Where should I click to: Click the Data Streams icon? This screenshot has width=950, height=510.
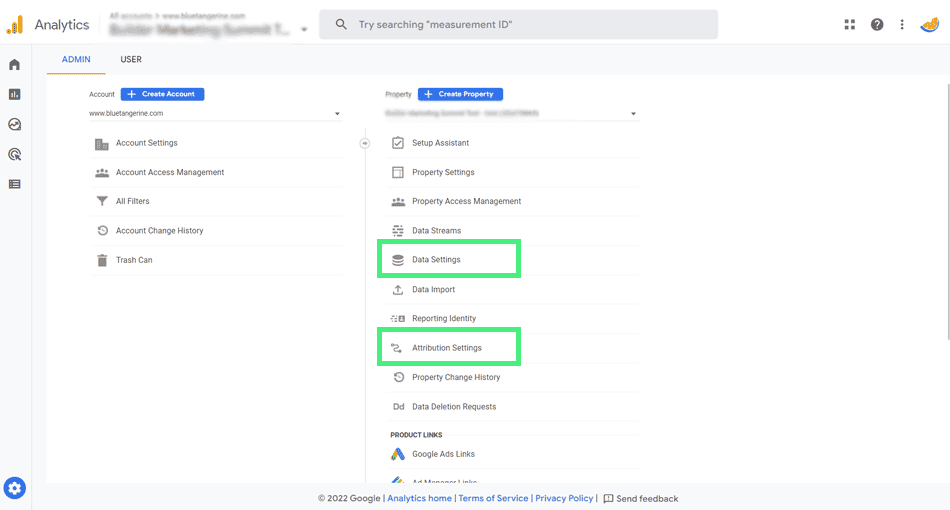pos(397,231)
